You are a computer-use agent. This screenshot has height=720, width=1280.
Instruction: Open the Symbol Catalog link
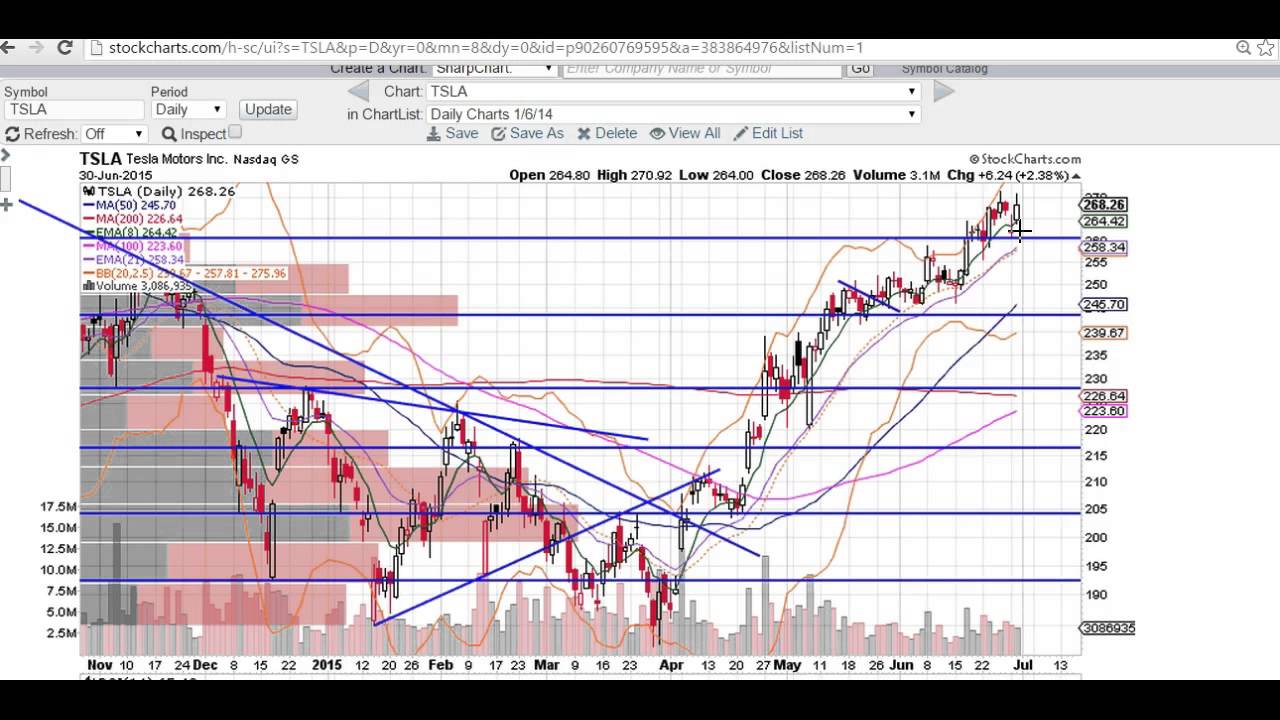tap(944, 69)
